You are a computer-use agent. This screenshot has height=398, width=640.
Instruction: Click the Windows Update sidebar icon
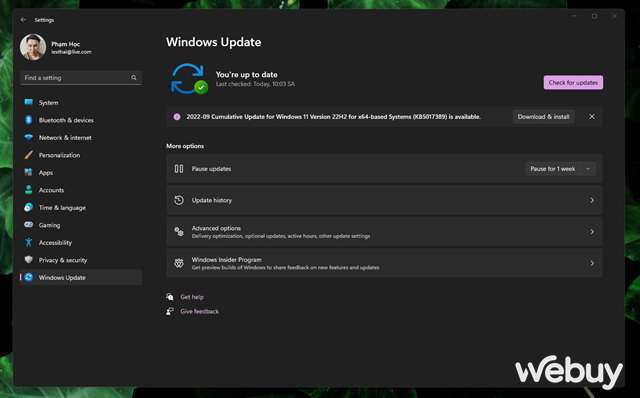[x=29, y=277]
